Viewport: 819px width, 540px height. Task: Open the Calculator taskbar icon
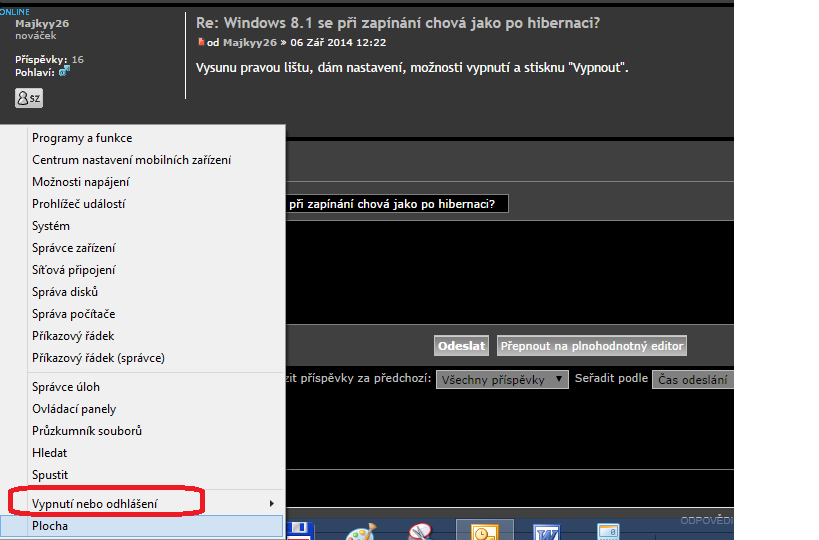click(609, 532)
